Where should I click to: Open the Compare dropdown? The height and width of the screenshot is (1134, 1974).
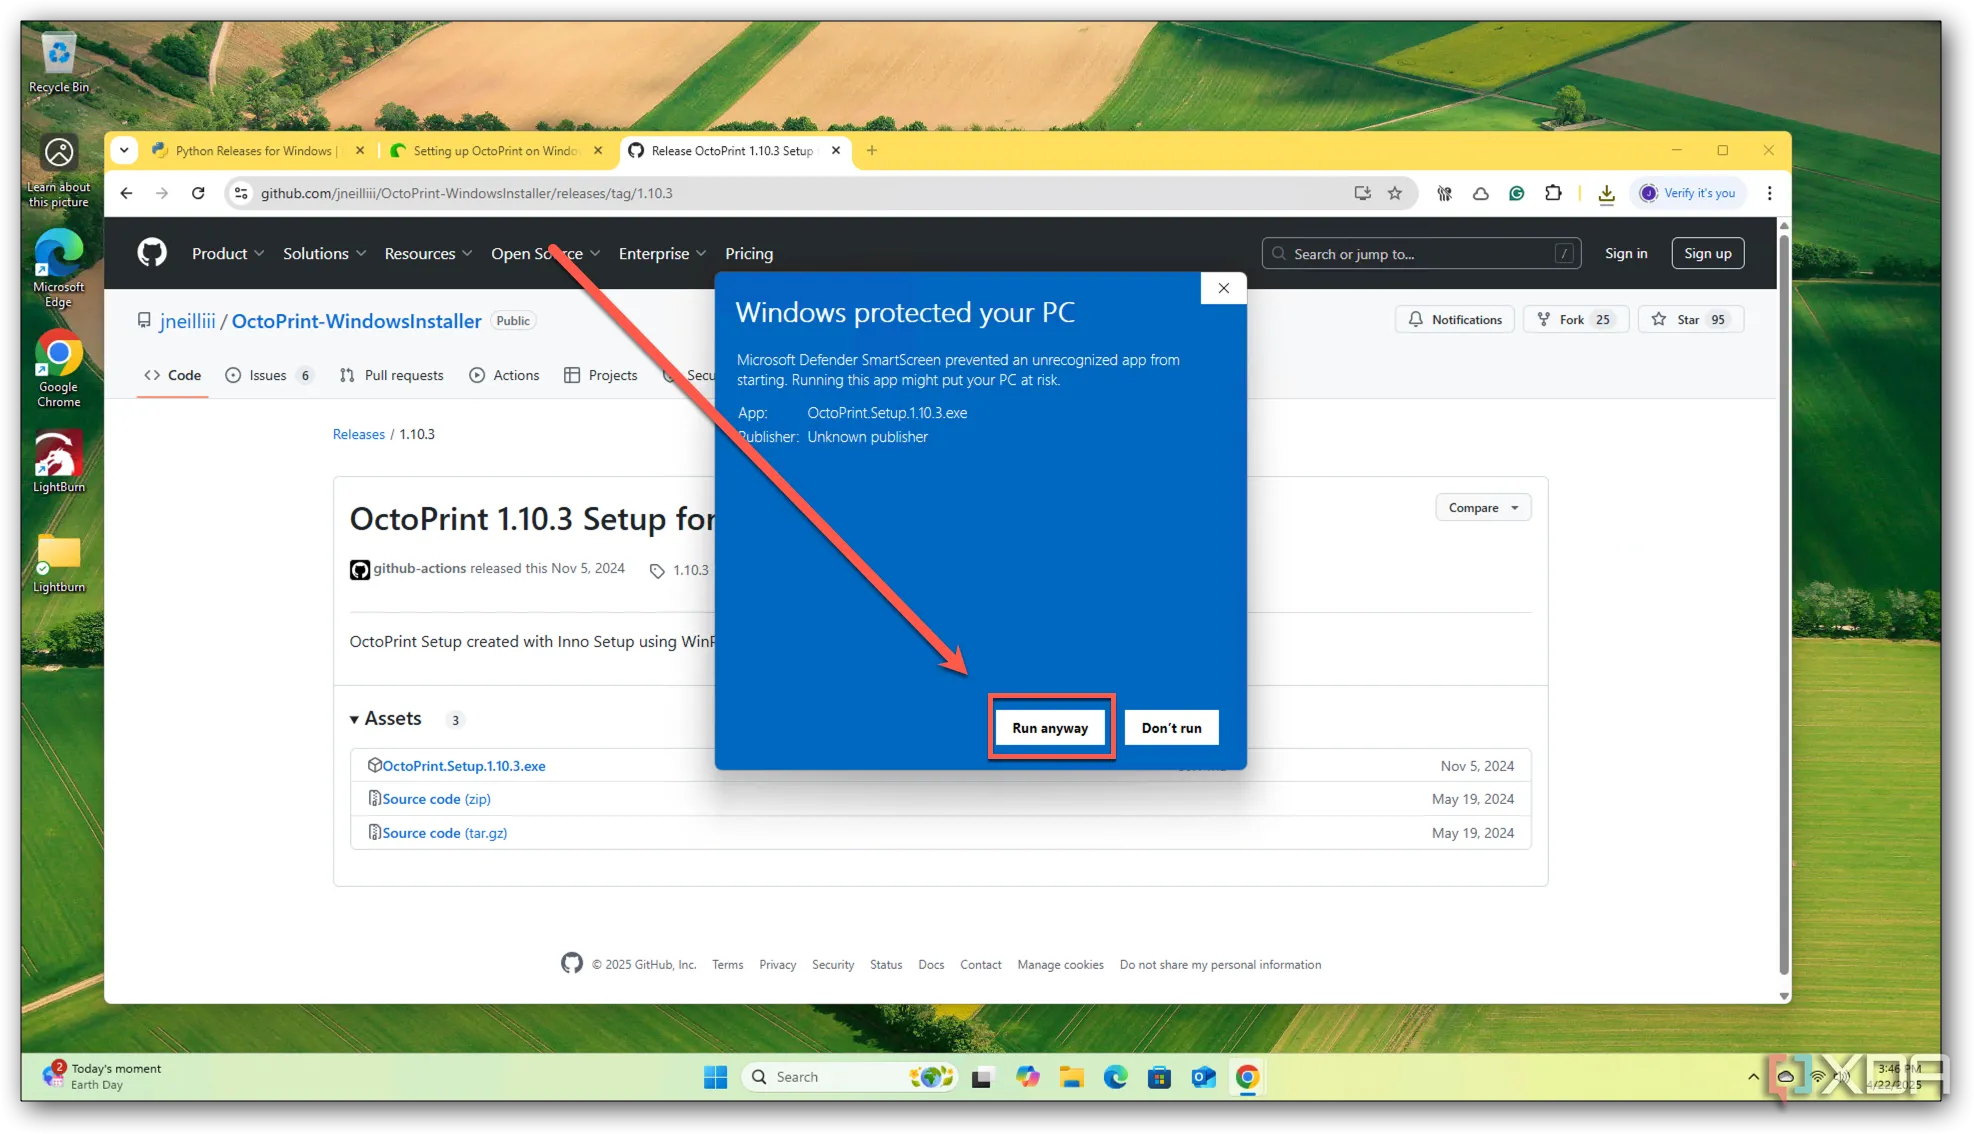[1482, 508]
